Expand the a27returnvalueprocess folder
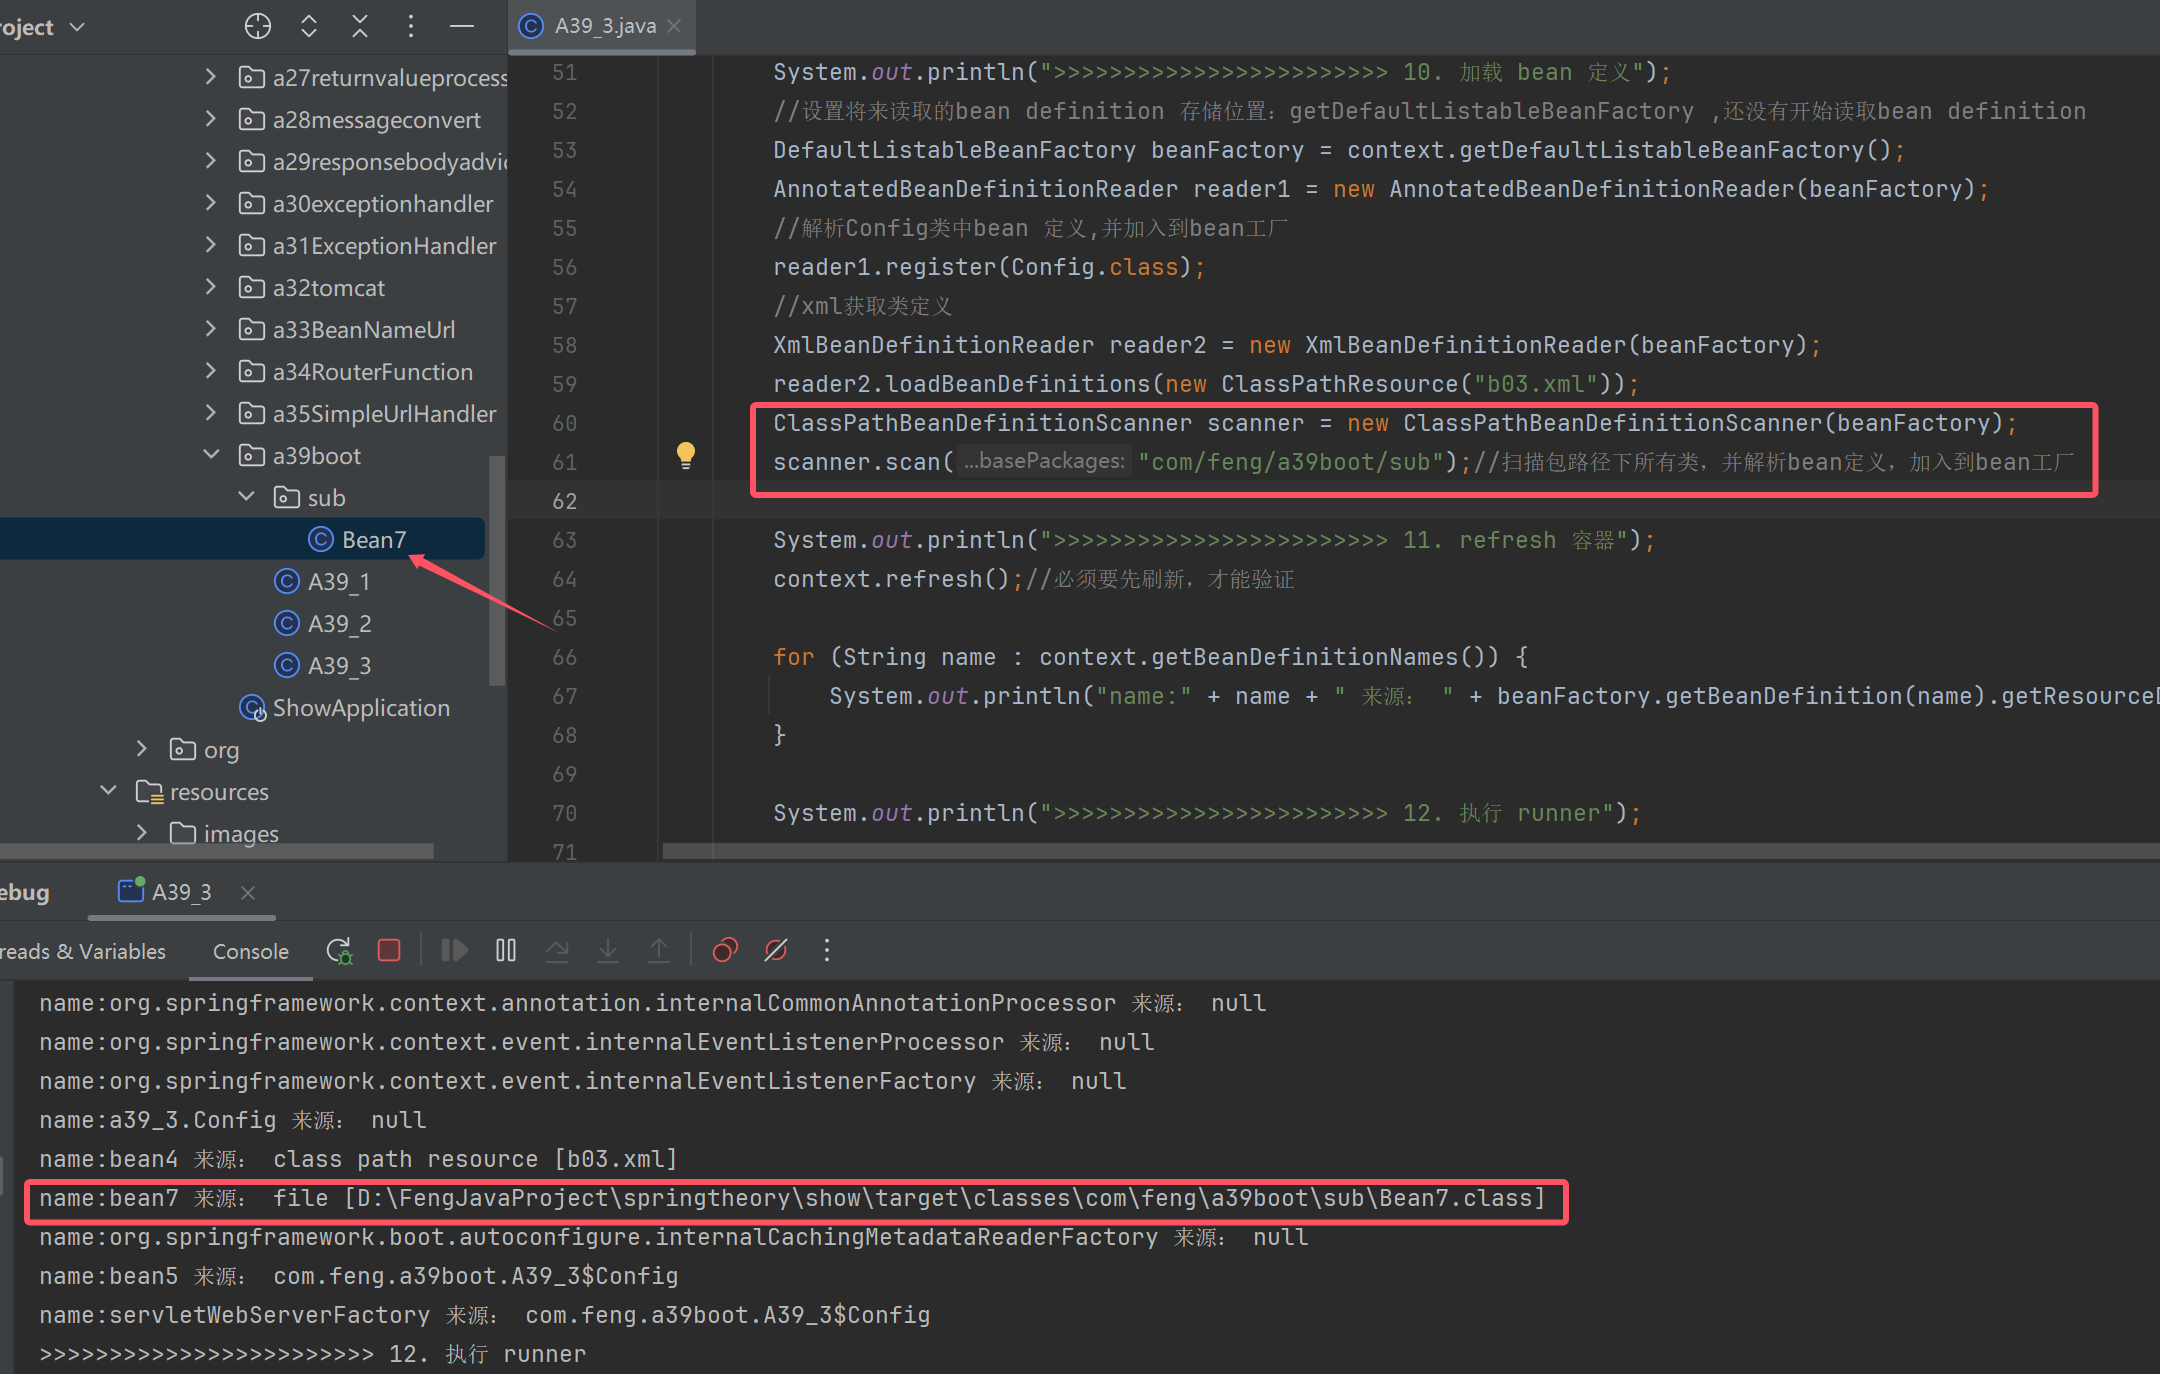This screenshot has height=1374, width=2160. (210, 77)
